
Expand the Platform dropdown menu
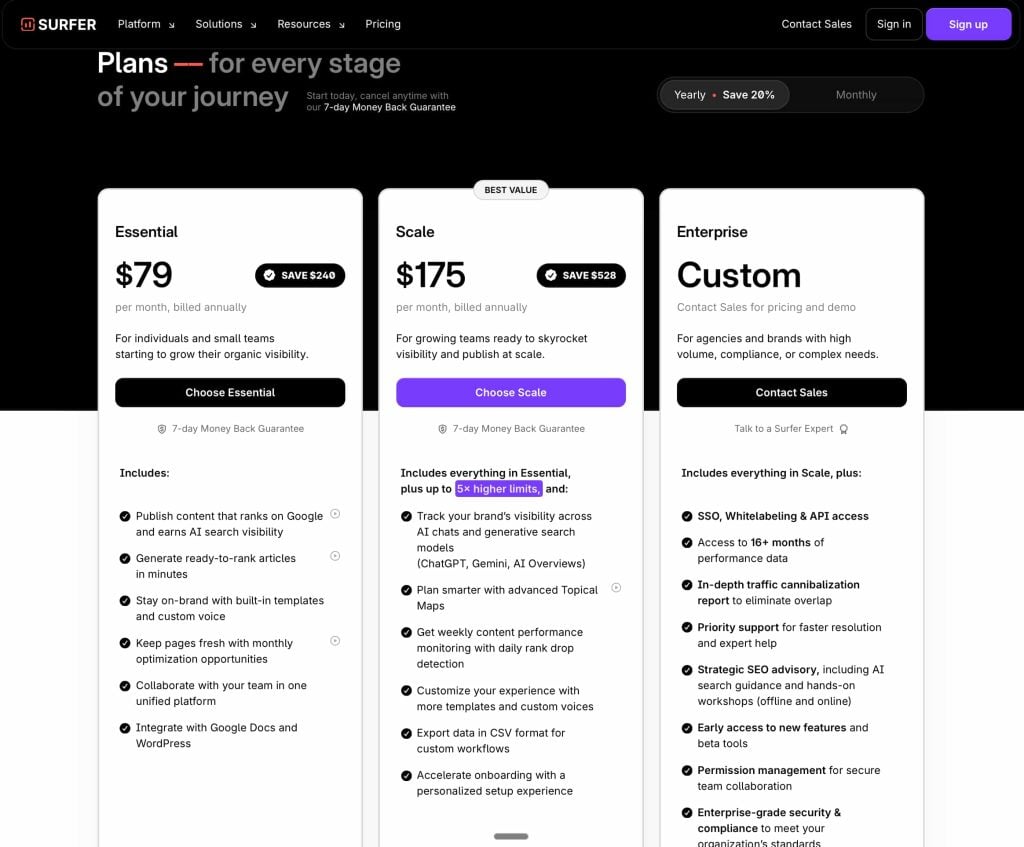(x=146, y=24)
